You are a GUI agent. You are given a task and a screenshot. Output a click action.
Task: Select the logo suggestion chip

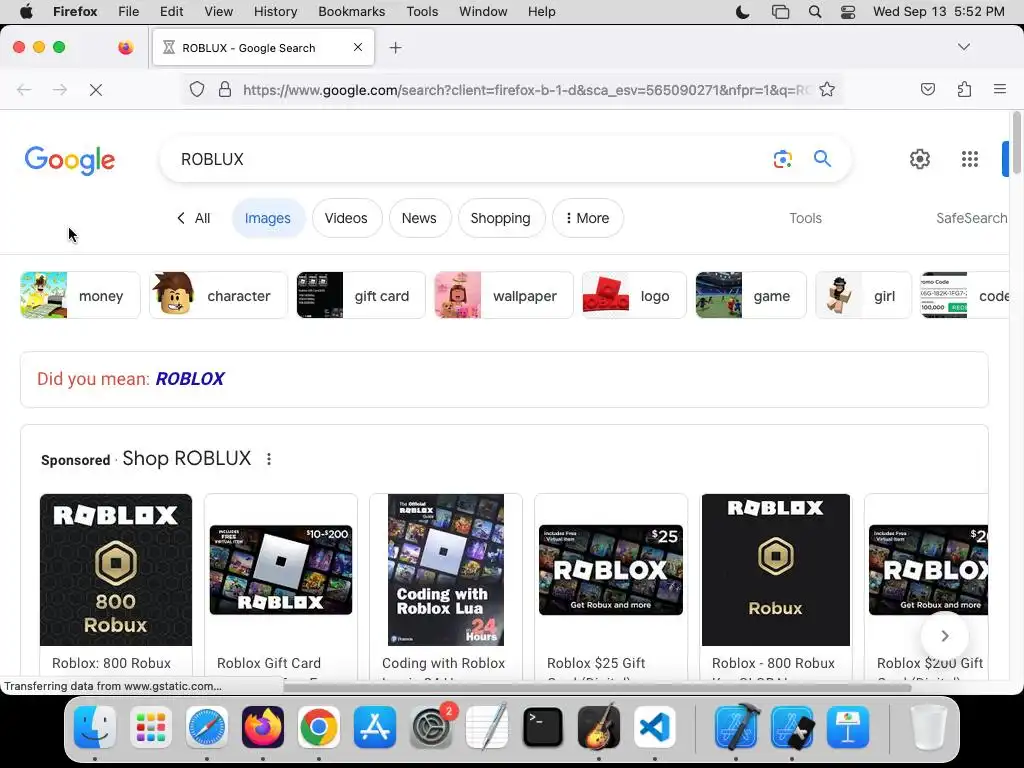tap(634, 295)
